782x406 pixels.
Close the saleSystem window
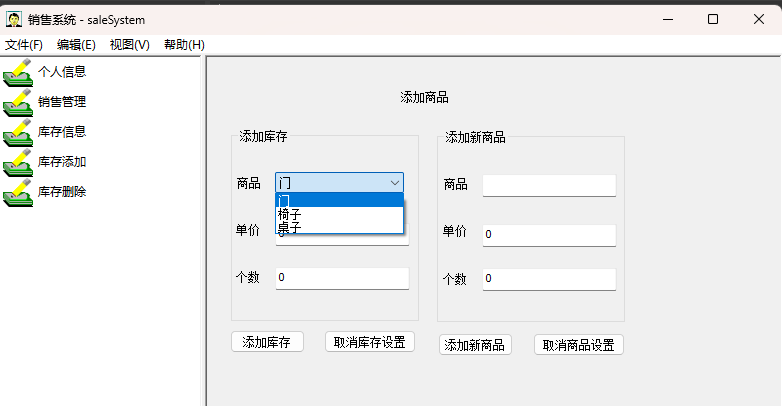click(759, 19)
